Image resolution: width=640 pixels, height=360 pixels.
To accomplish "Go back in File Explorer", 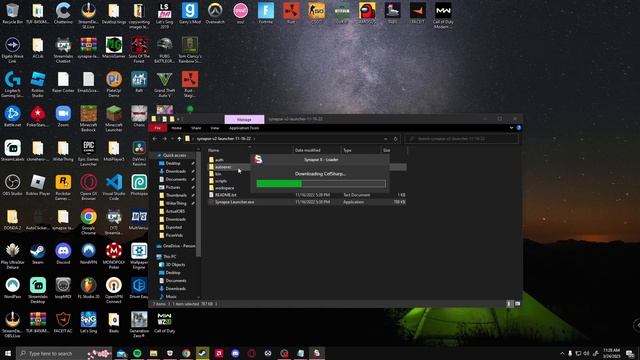I will [x=155, y=139].
